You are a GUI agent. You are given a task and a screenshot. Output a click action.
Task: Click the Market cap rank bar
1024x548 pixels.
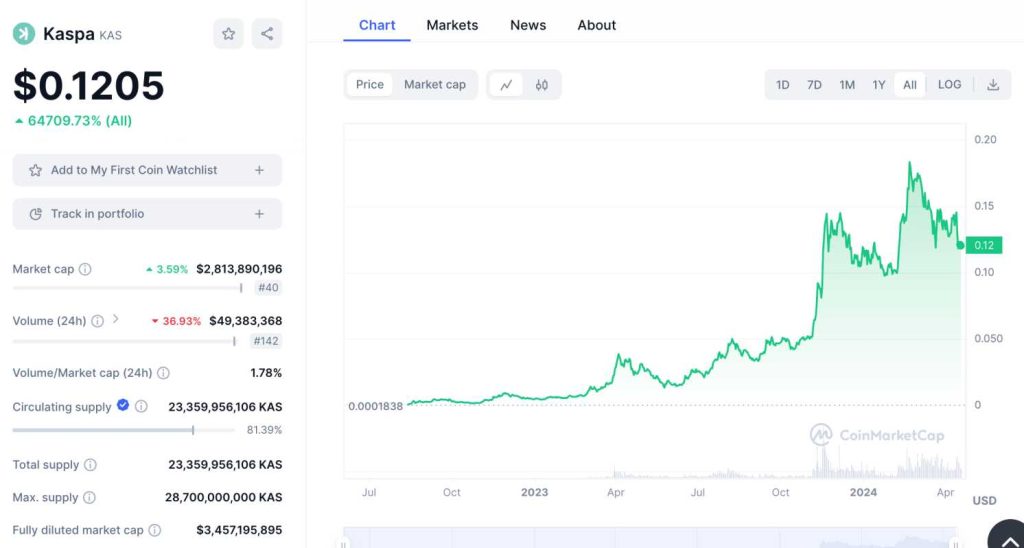coord(127,288)
